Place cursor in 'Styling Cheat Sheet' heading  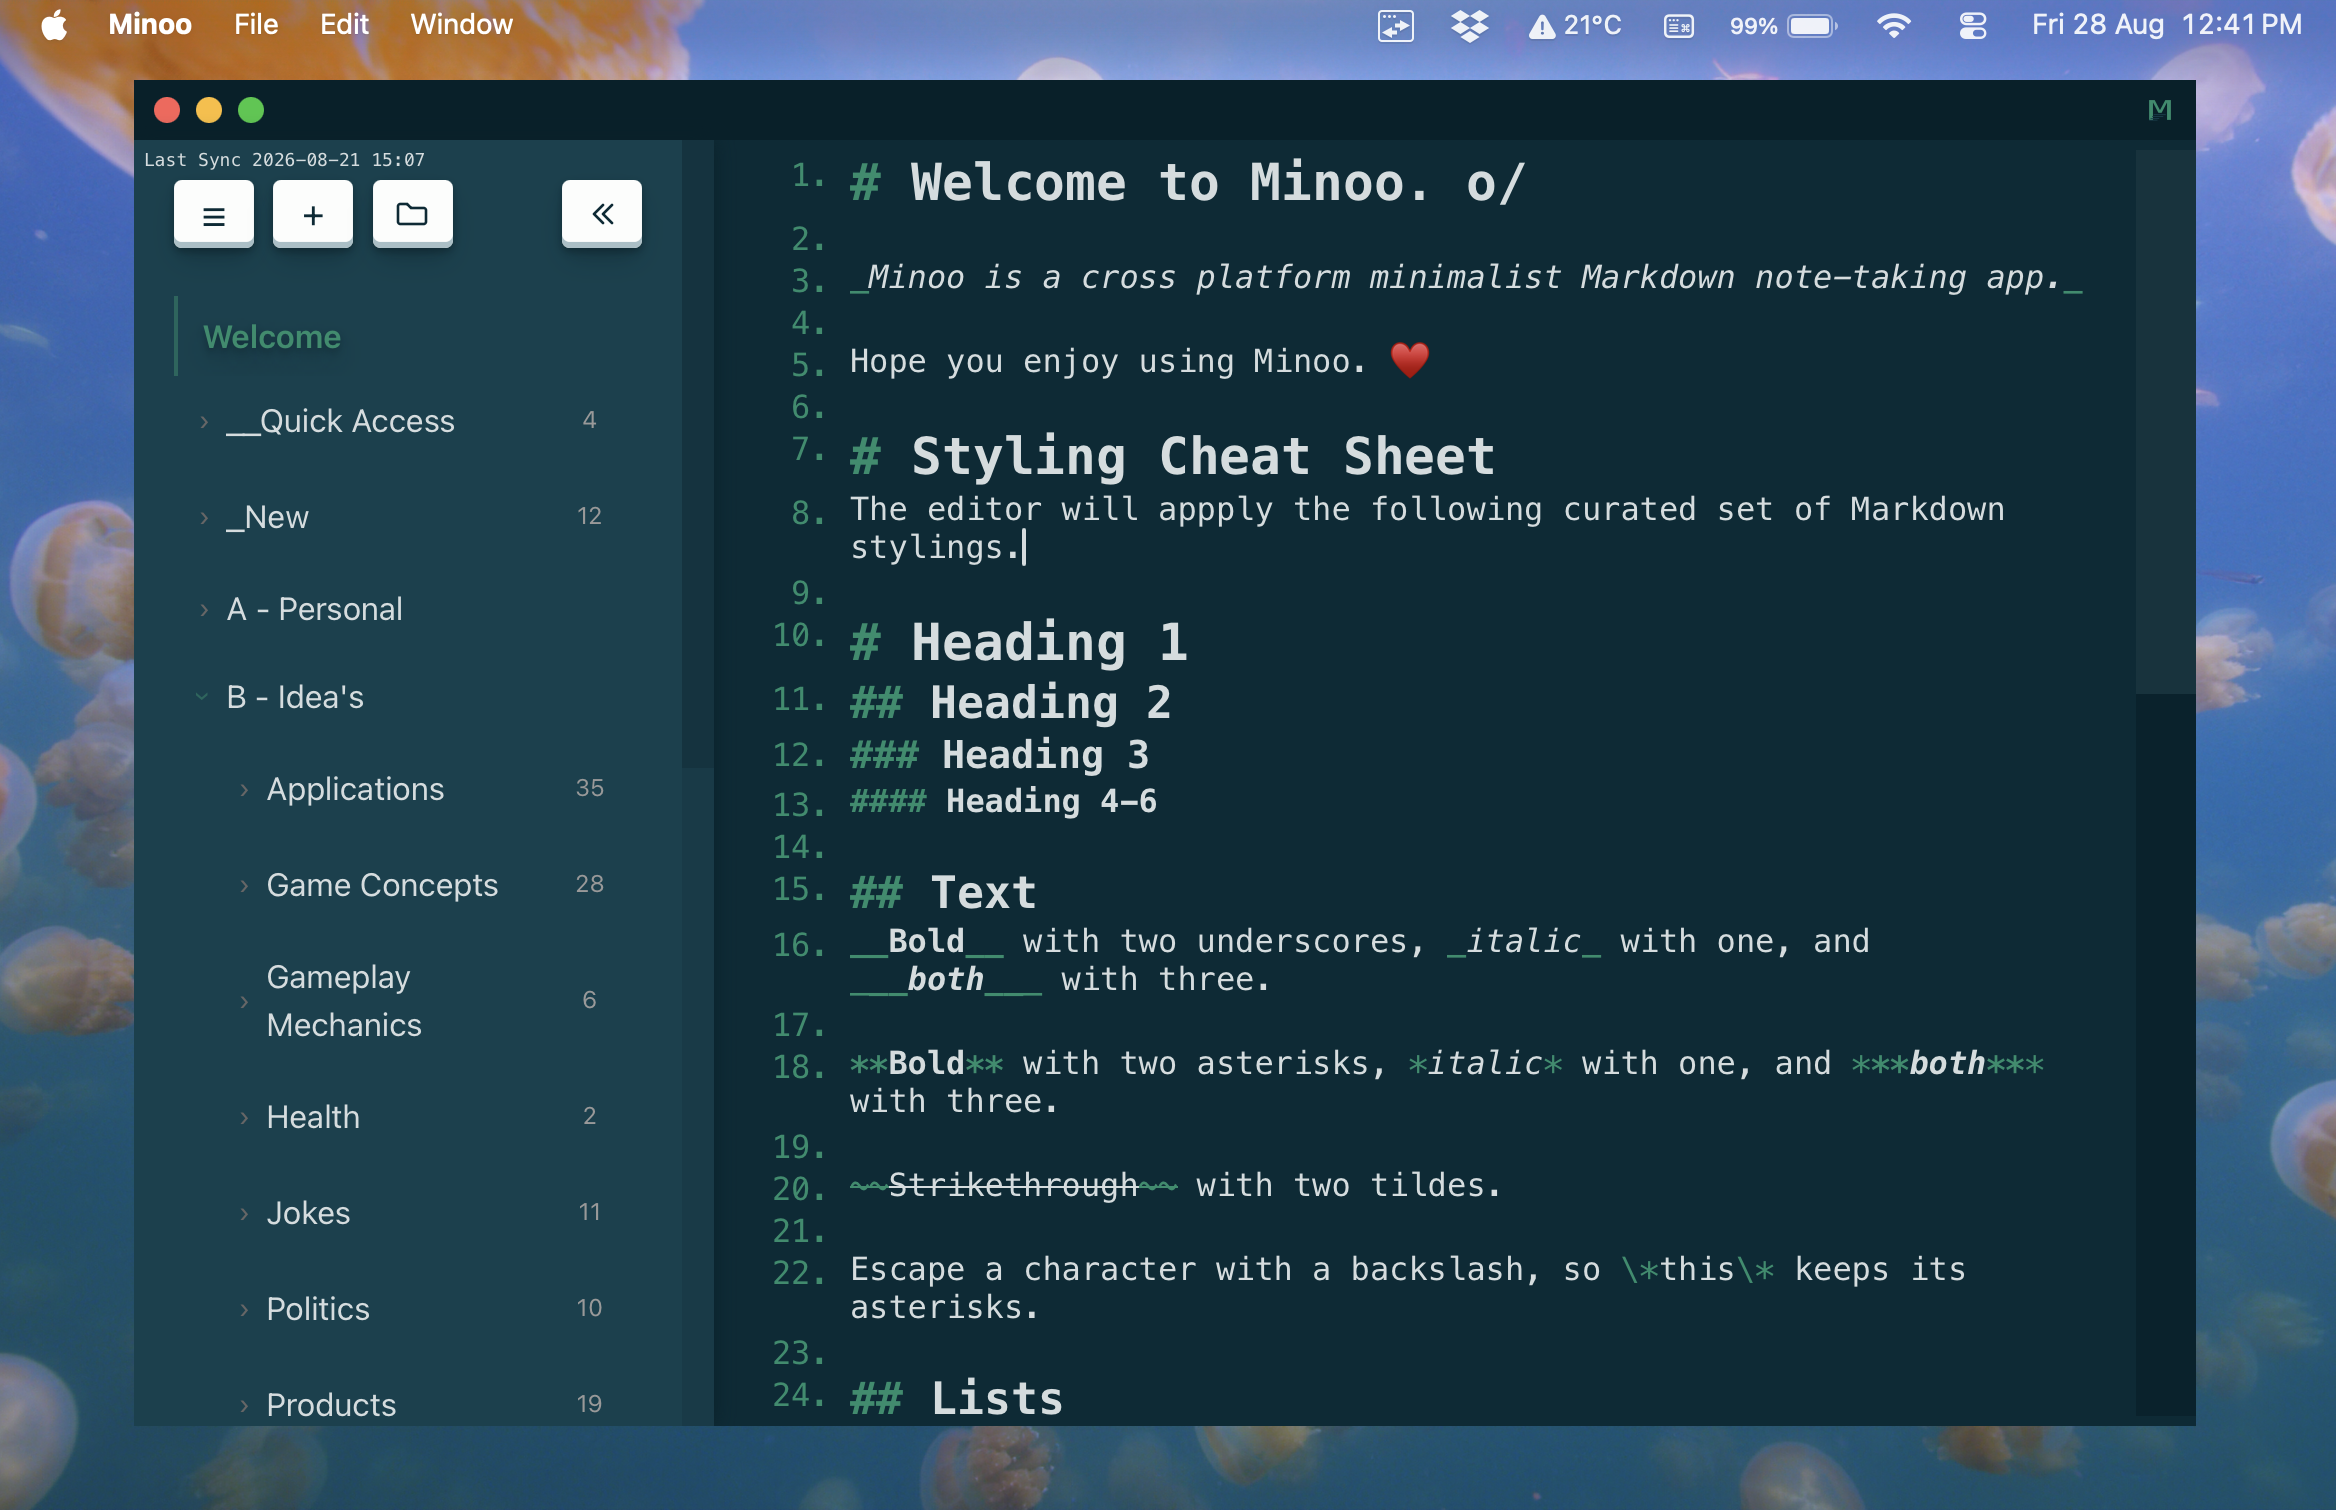(x=1203, y=457)
